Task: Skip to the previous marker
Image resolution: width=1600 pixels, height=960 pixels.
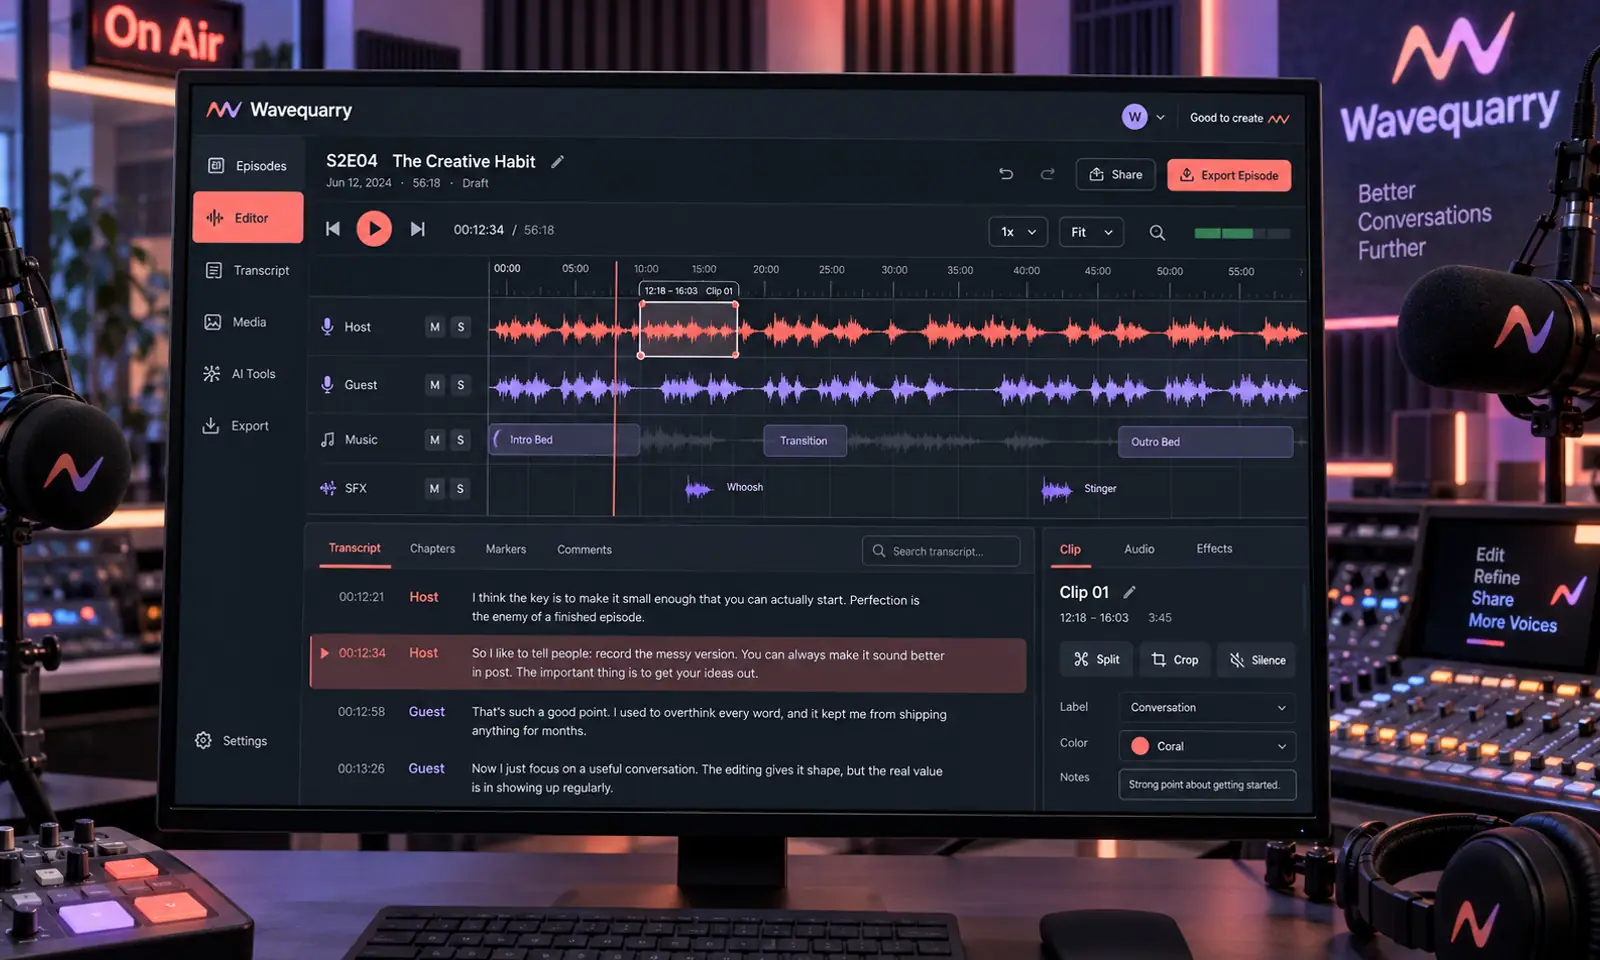Action: pyautogui.click(x=333, y=229)
